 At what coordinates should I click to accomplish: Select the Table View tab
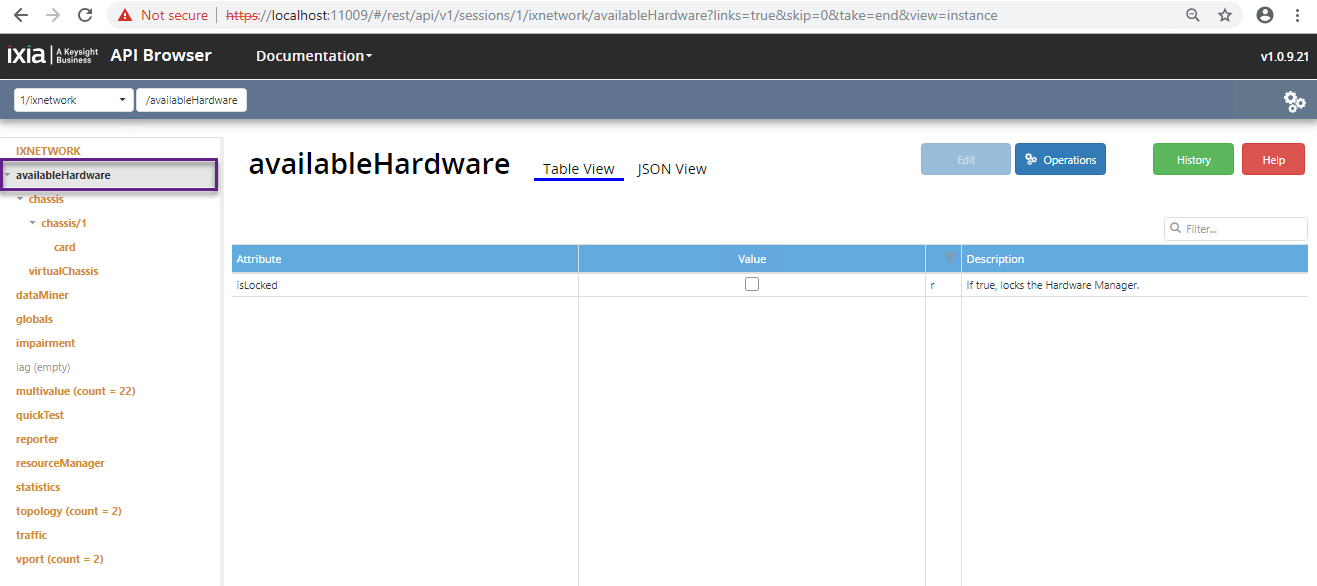tap(578, 169)
